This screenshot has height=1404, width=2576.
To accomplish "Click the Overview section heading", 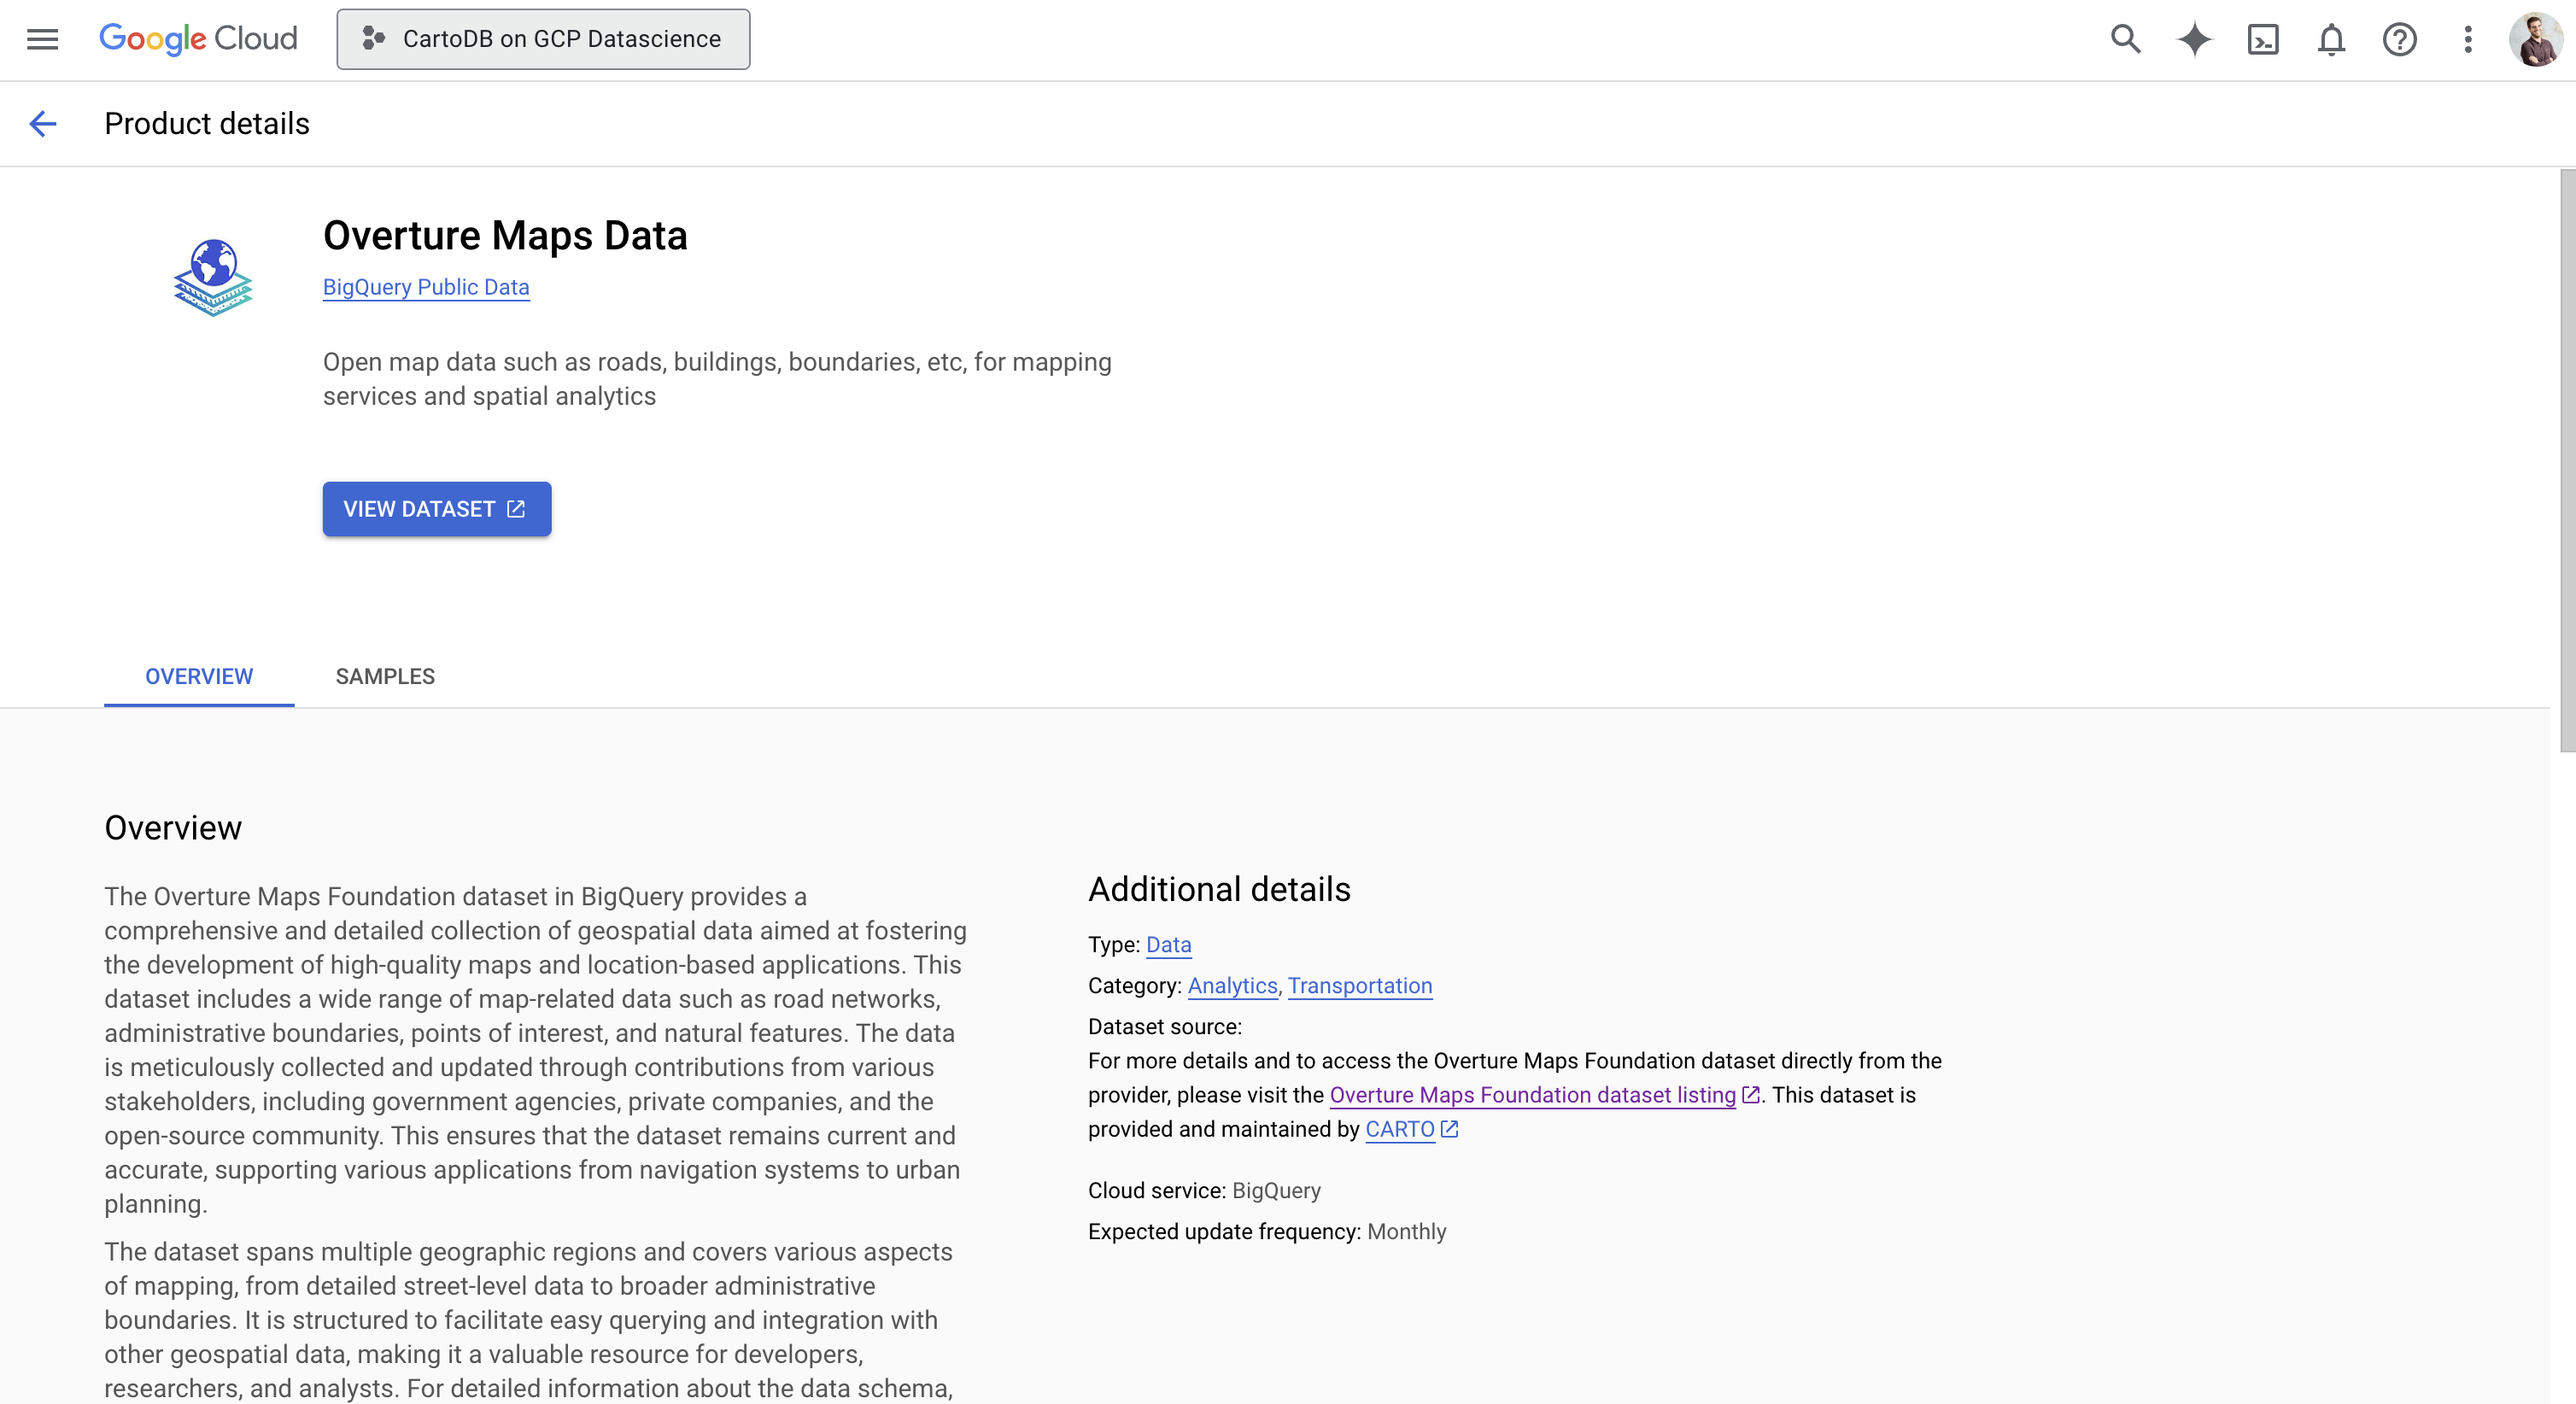I will [173, 827].
